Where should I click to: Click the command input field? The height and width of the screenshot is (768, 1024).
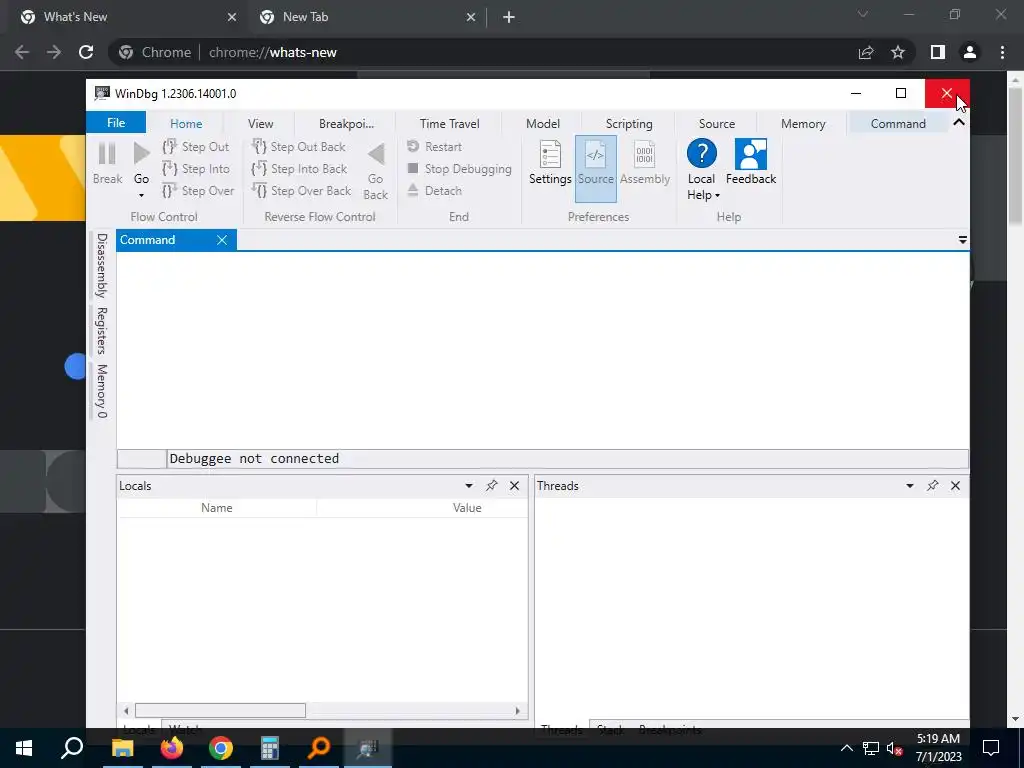coord(567,458)
